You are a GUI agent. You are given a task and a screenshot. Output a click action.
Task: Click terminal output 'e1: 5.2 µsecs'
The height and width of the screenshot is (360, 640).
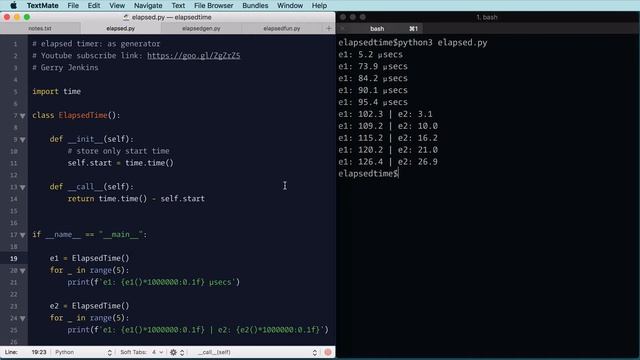(370, 54)
